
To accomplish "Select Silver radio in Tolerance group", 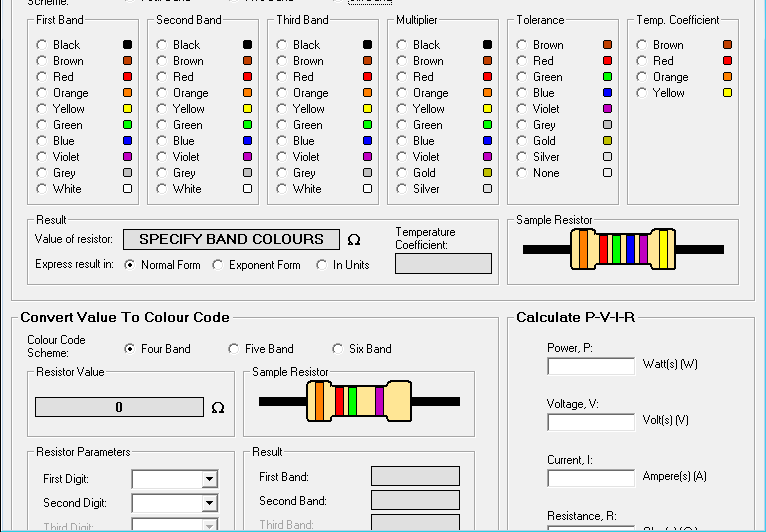I will [522, 157].
